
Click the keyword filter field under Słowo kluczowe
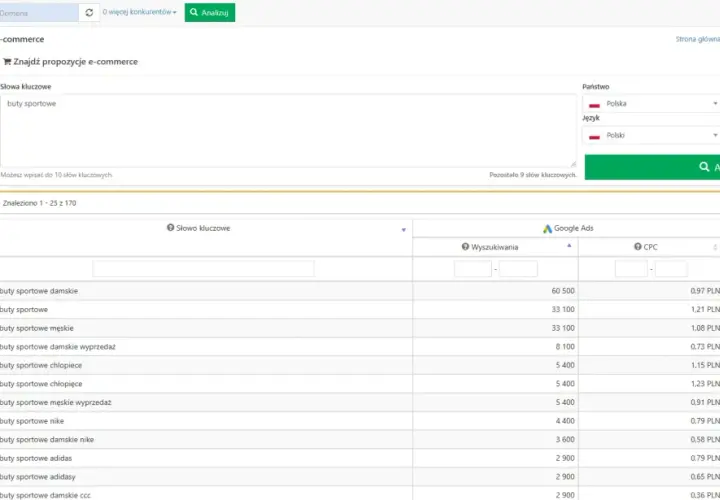[203, 269]
